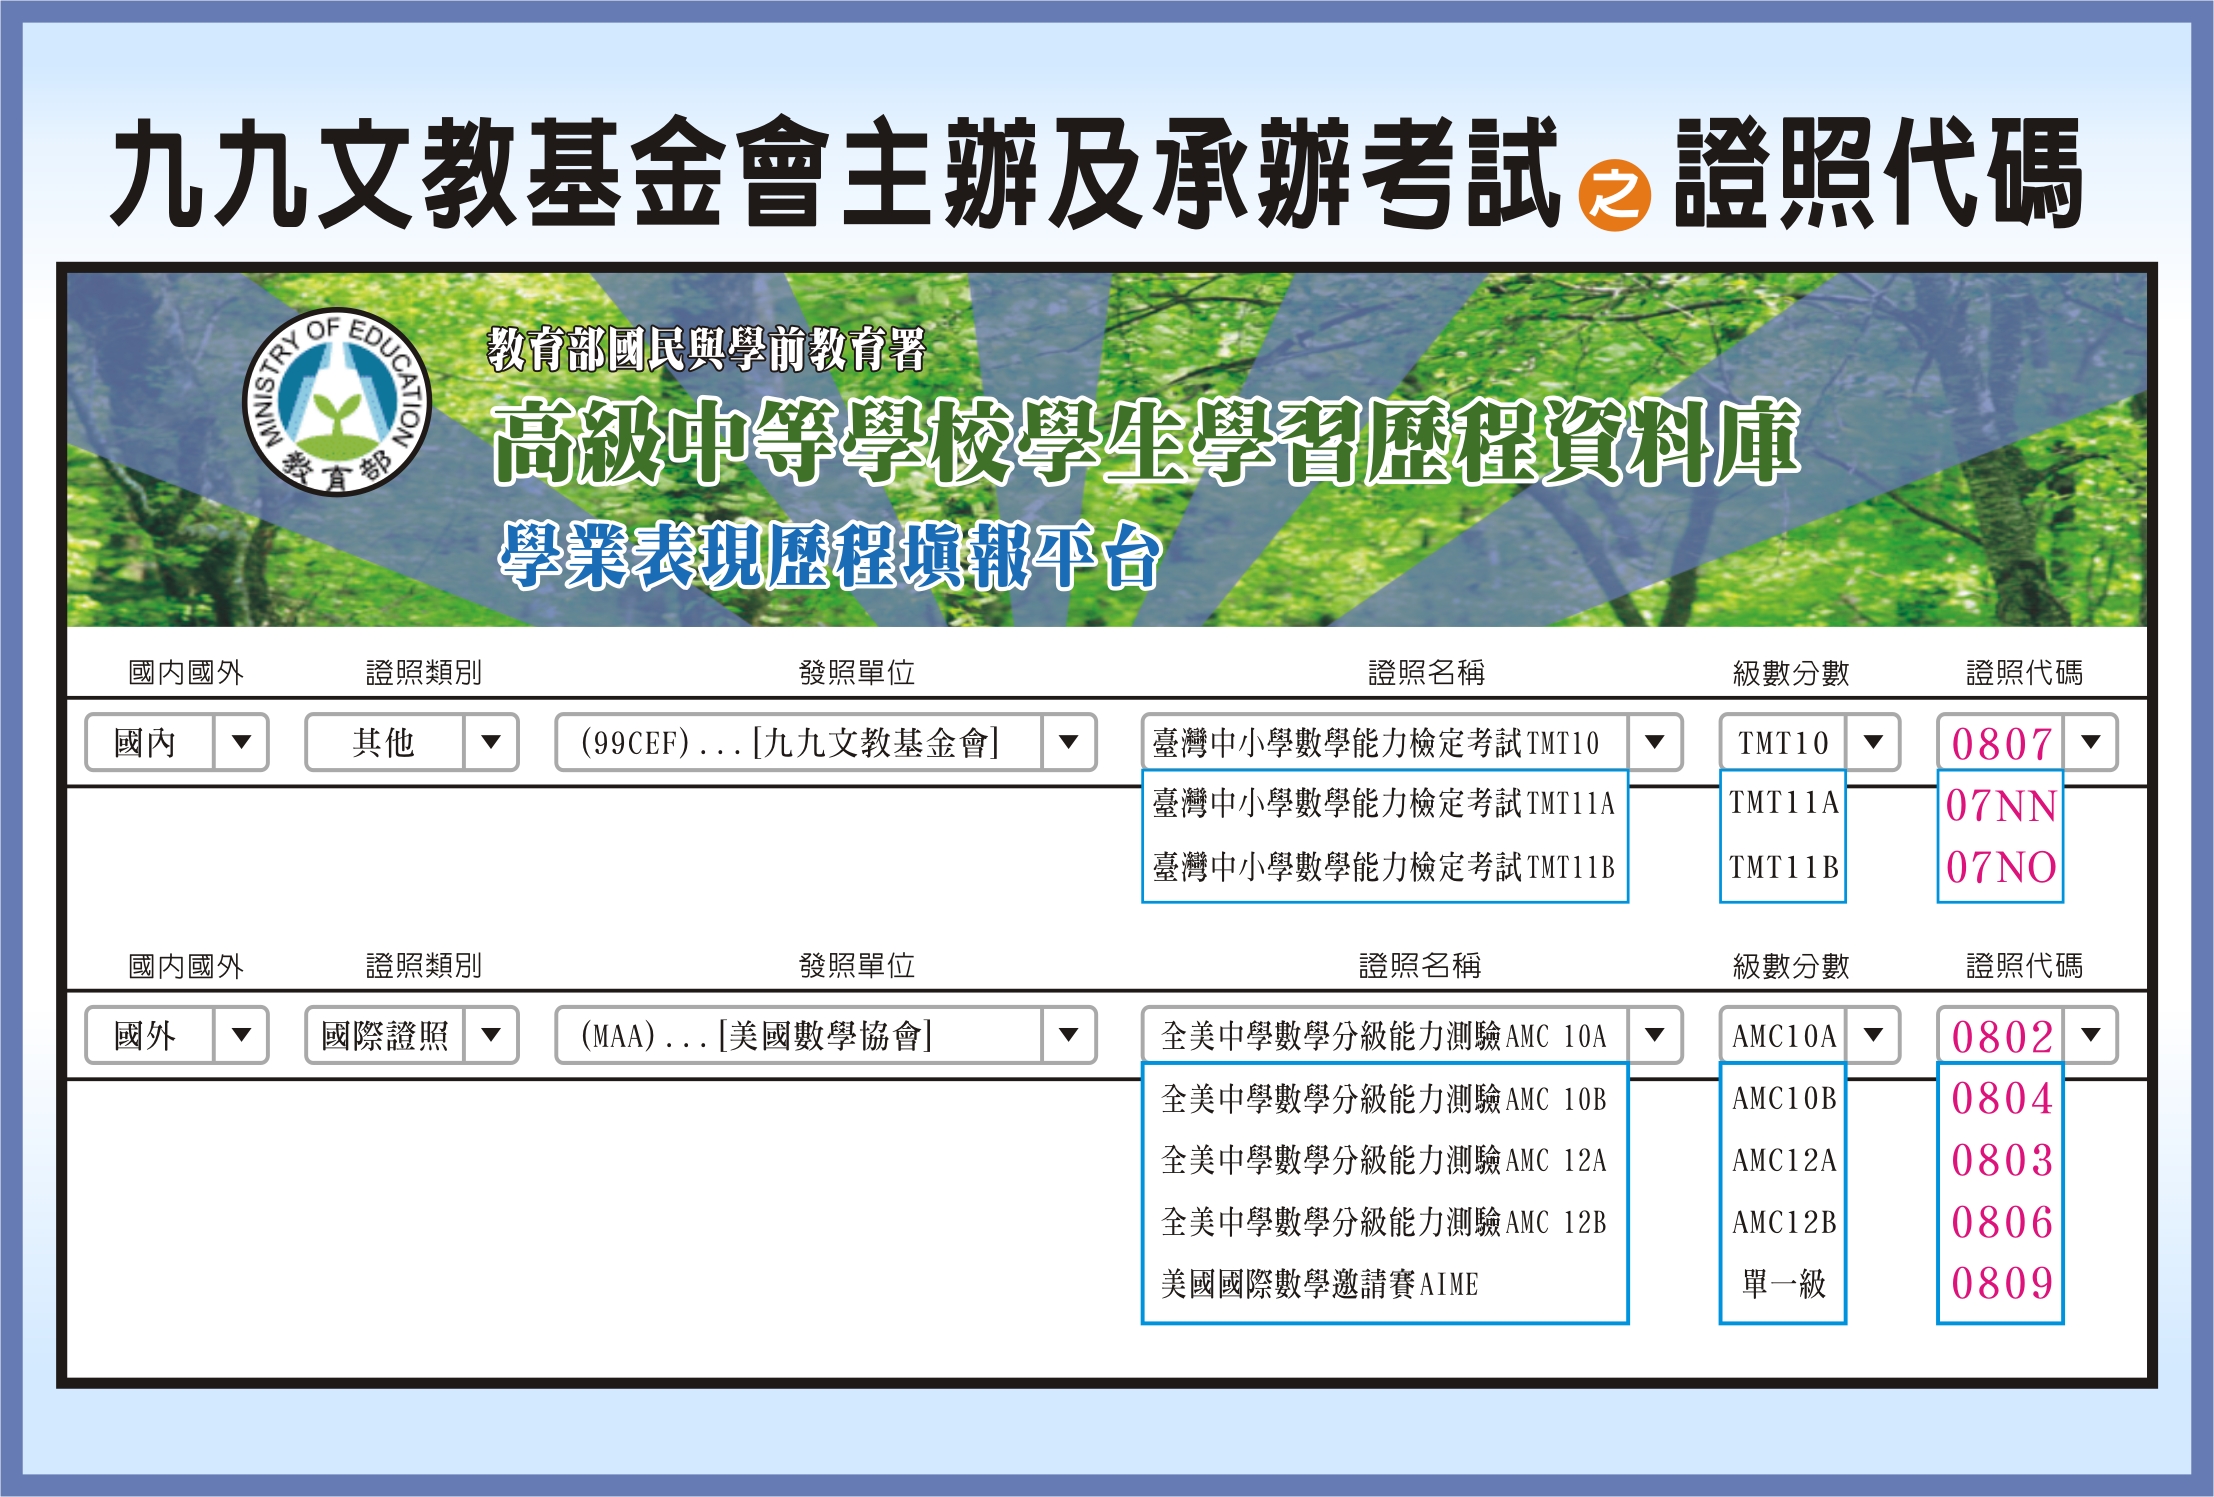
Task: Choose 全美中學數學分級能力測驗AMC 12B option
Action: [x=1384, y=1223]
